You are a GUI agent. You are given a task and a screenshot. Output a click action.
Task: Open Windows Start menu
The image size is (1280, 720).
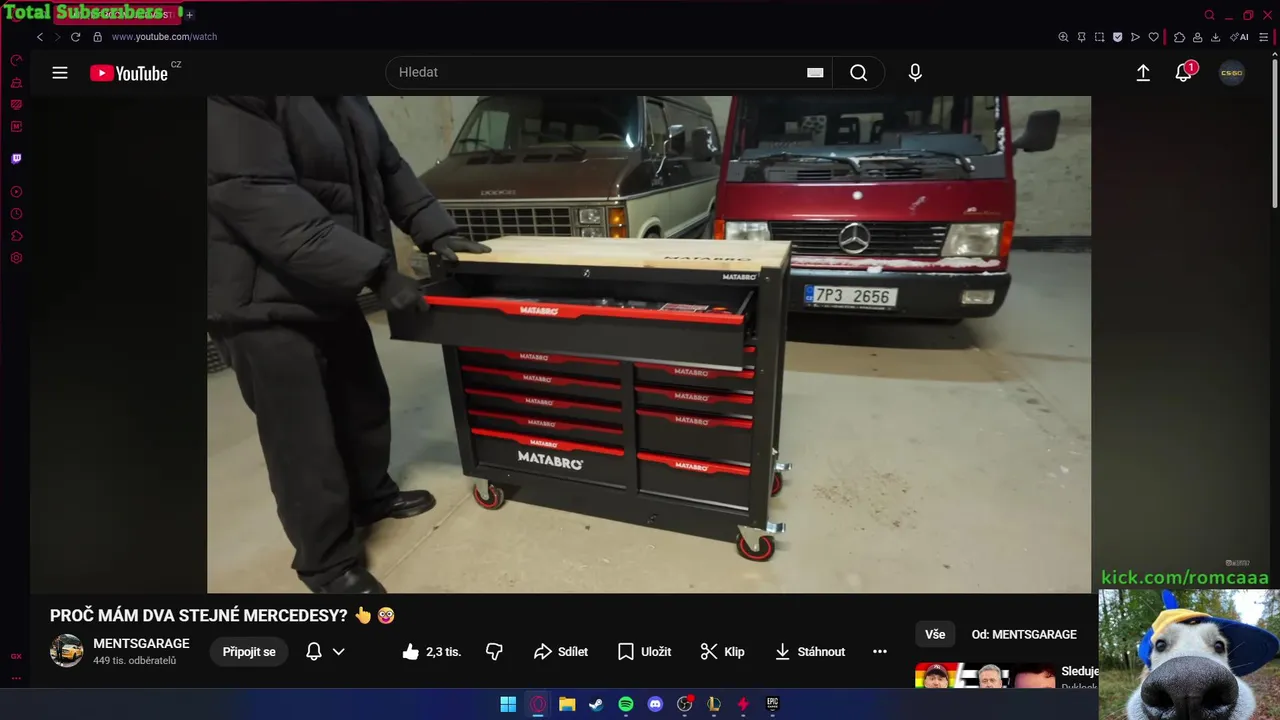(x=508, y=704)
